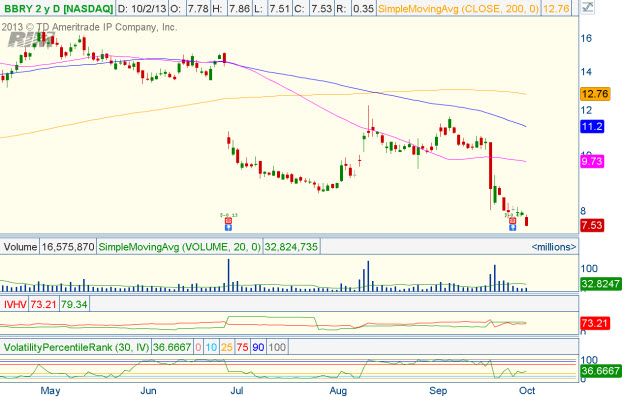Click the volume average value 32,824,735
Viewport: 625px width, 397px height.
(291, 247)
